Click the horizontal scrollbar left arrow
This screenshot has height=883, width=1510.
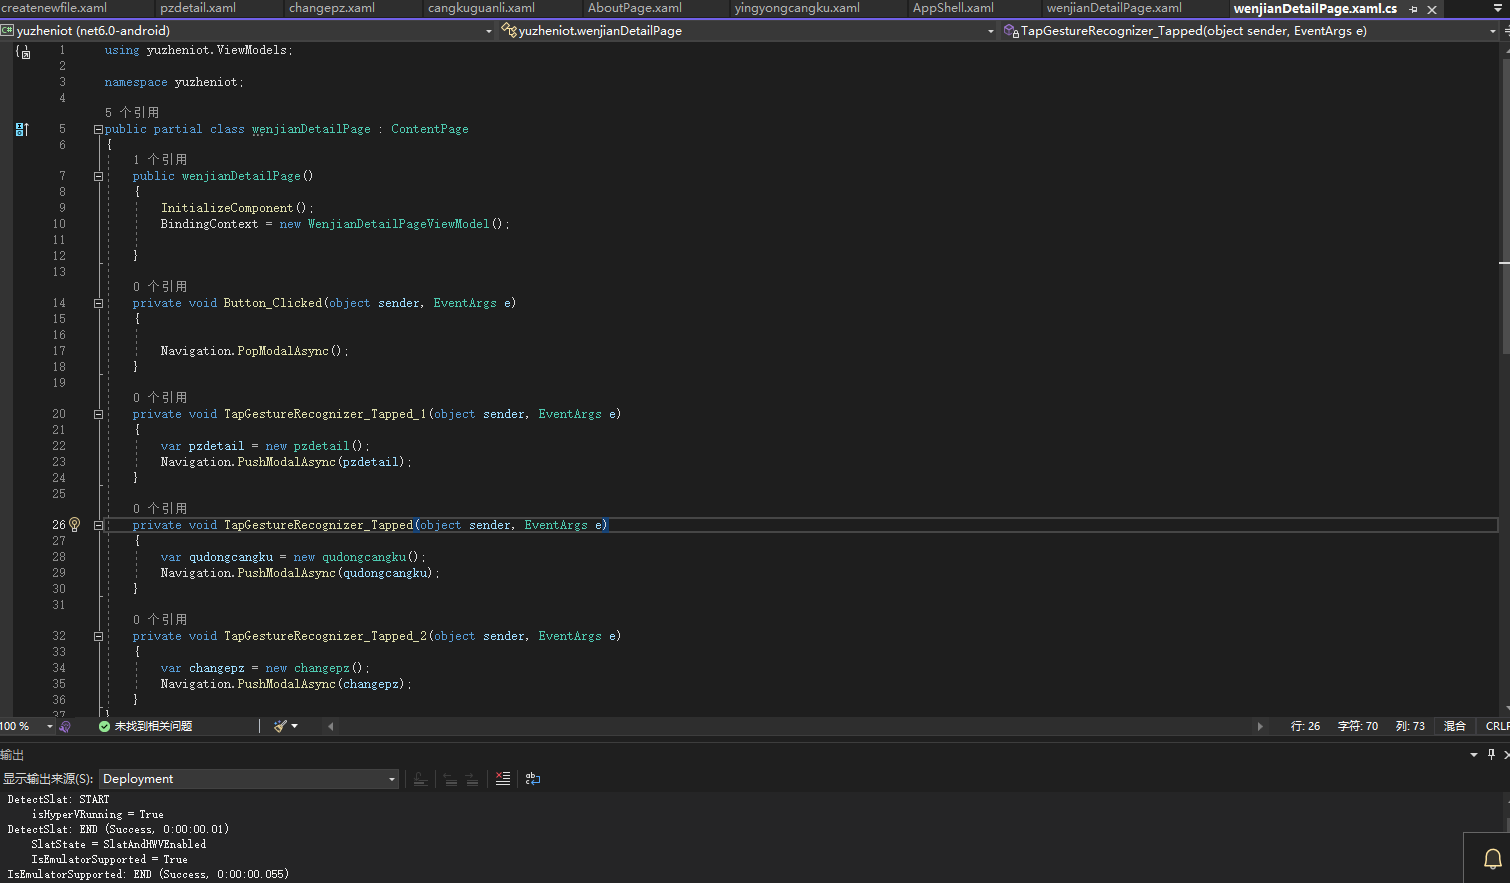coord(330,726)
